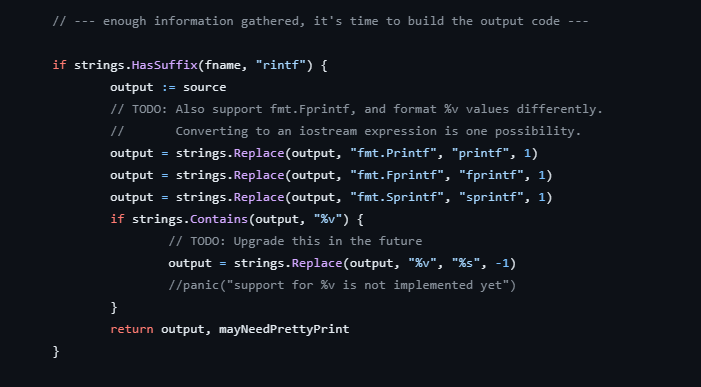Click the "sprintf" replacement string

coord(491,197)
